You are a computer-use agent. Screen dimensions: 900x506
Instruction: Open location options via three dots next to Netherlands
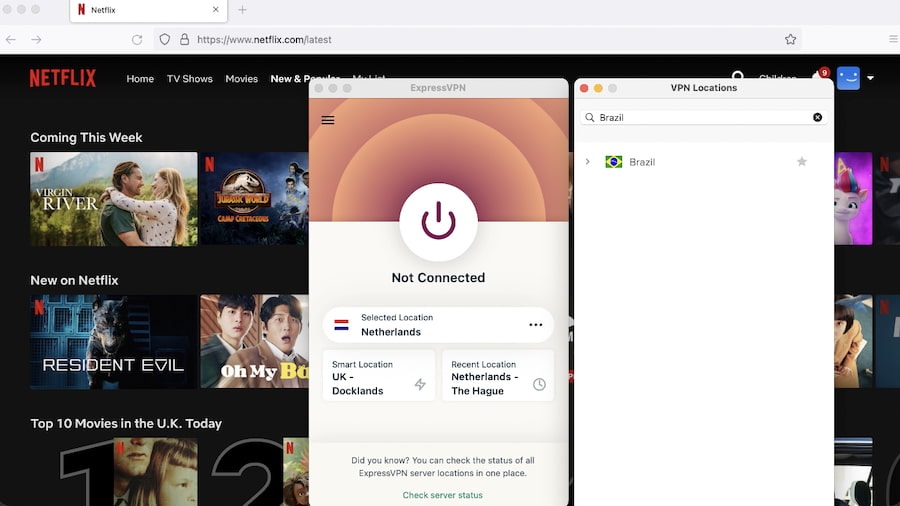(536, 325)
